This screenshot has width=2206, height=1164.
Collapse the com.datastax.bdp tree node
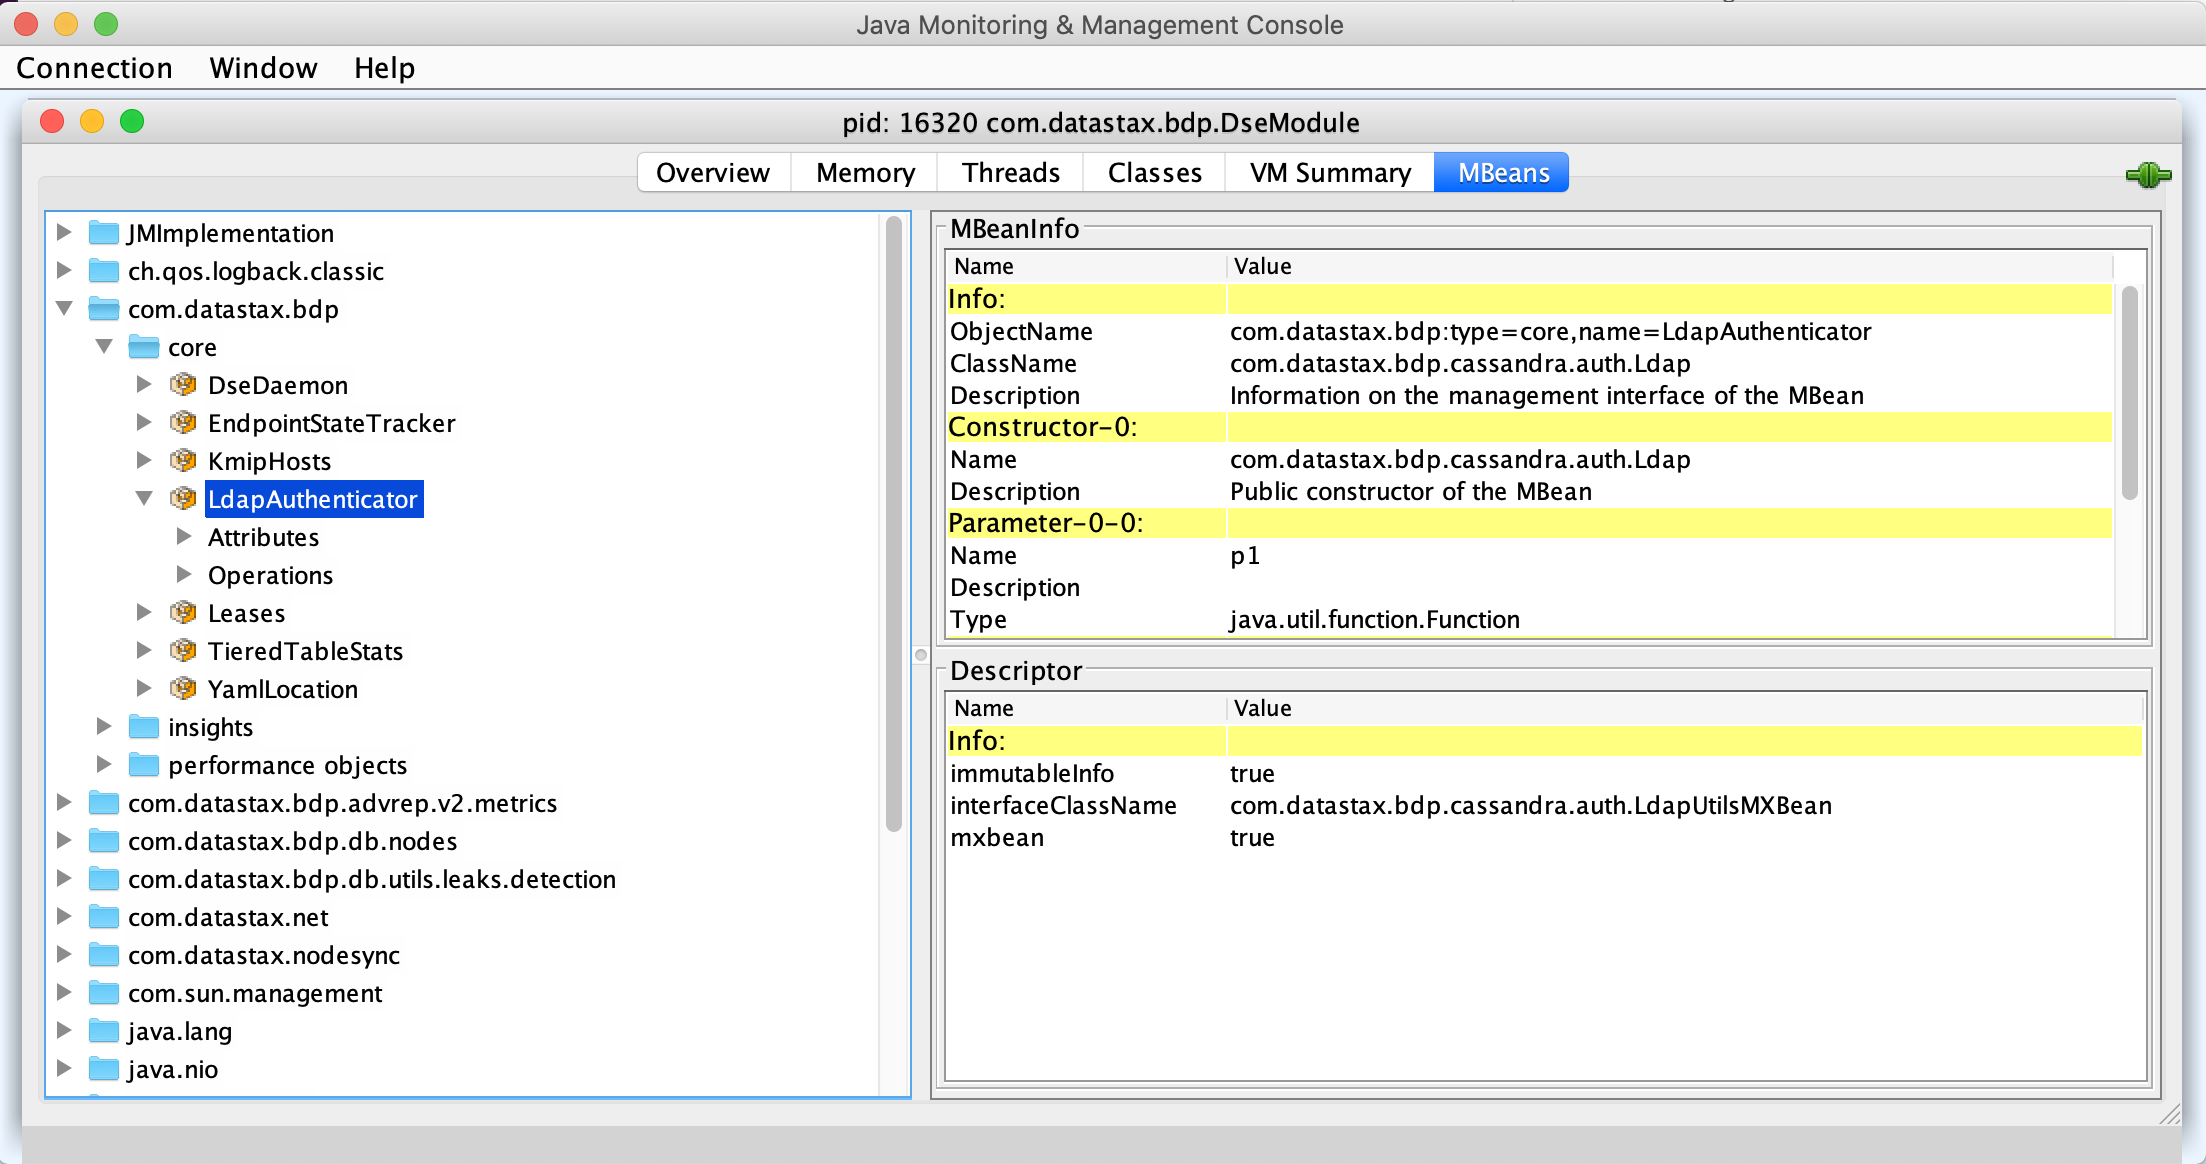(64, 309)
